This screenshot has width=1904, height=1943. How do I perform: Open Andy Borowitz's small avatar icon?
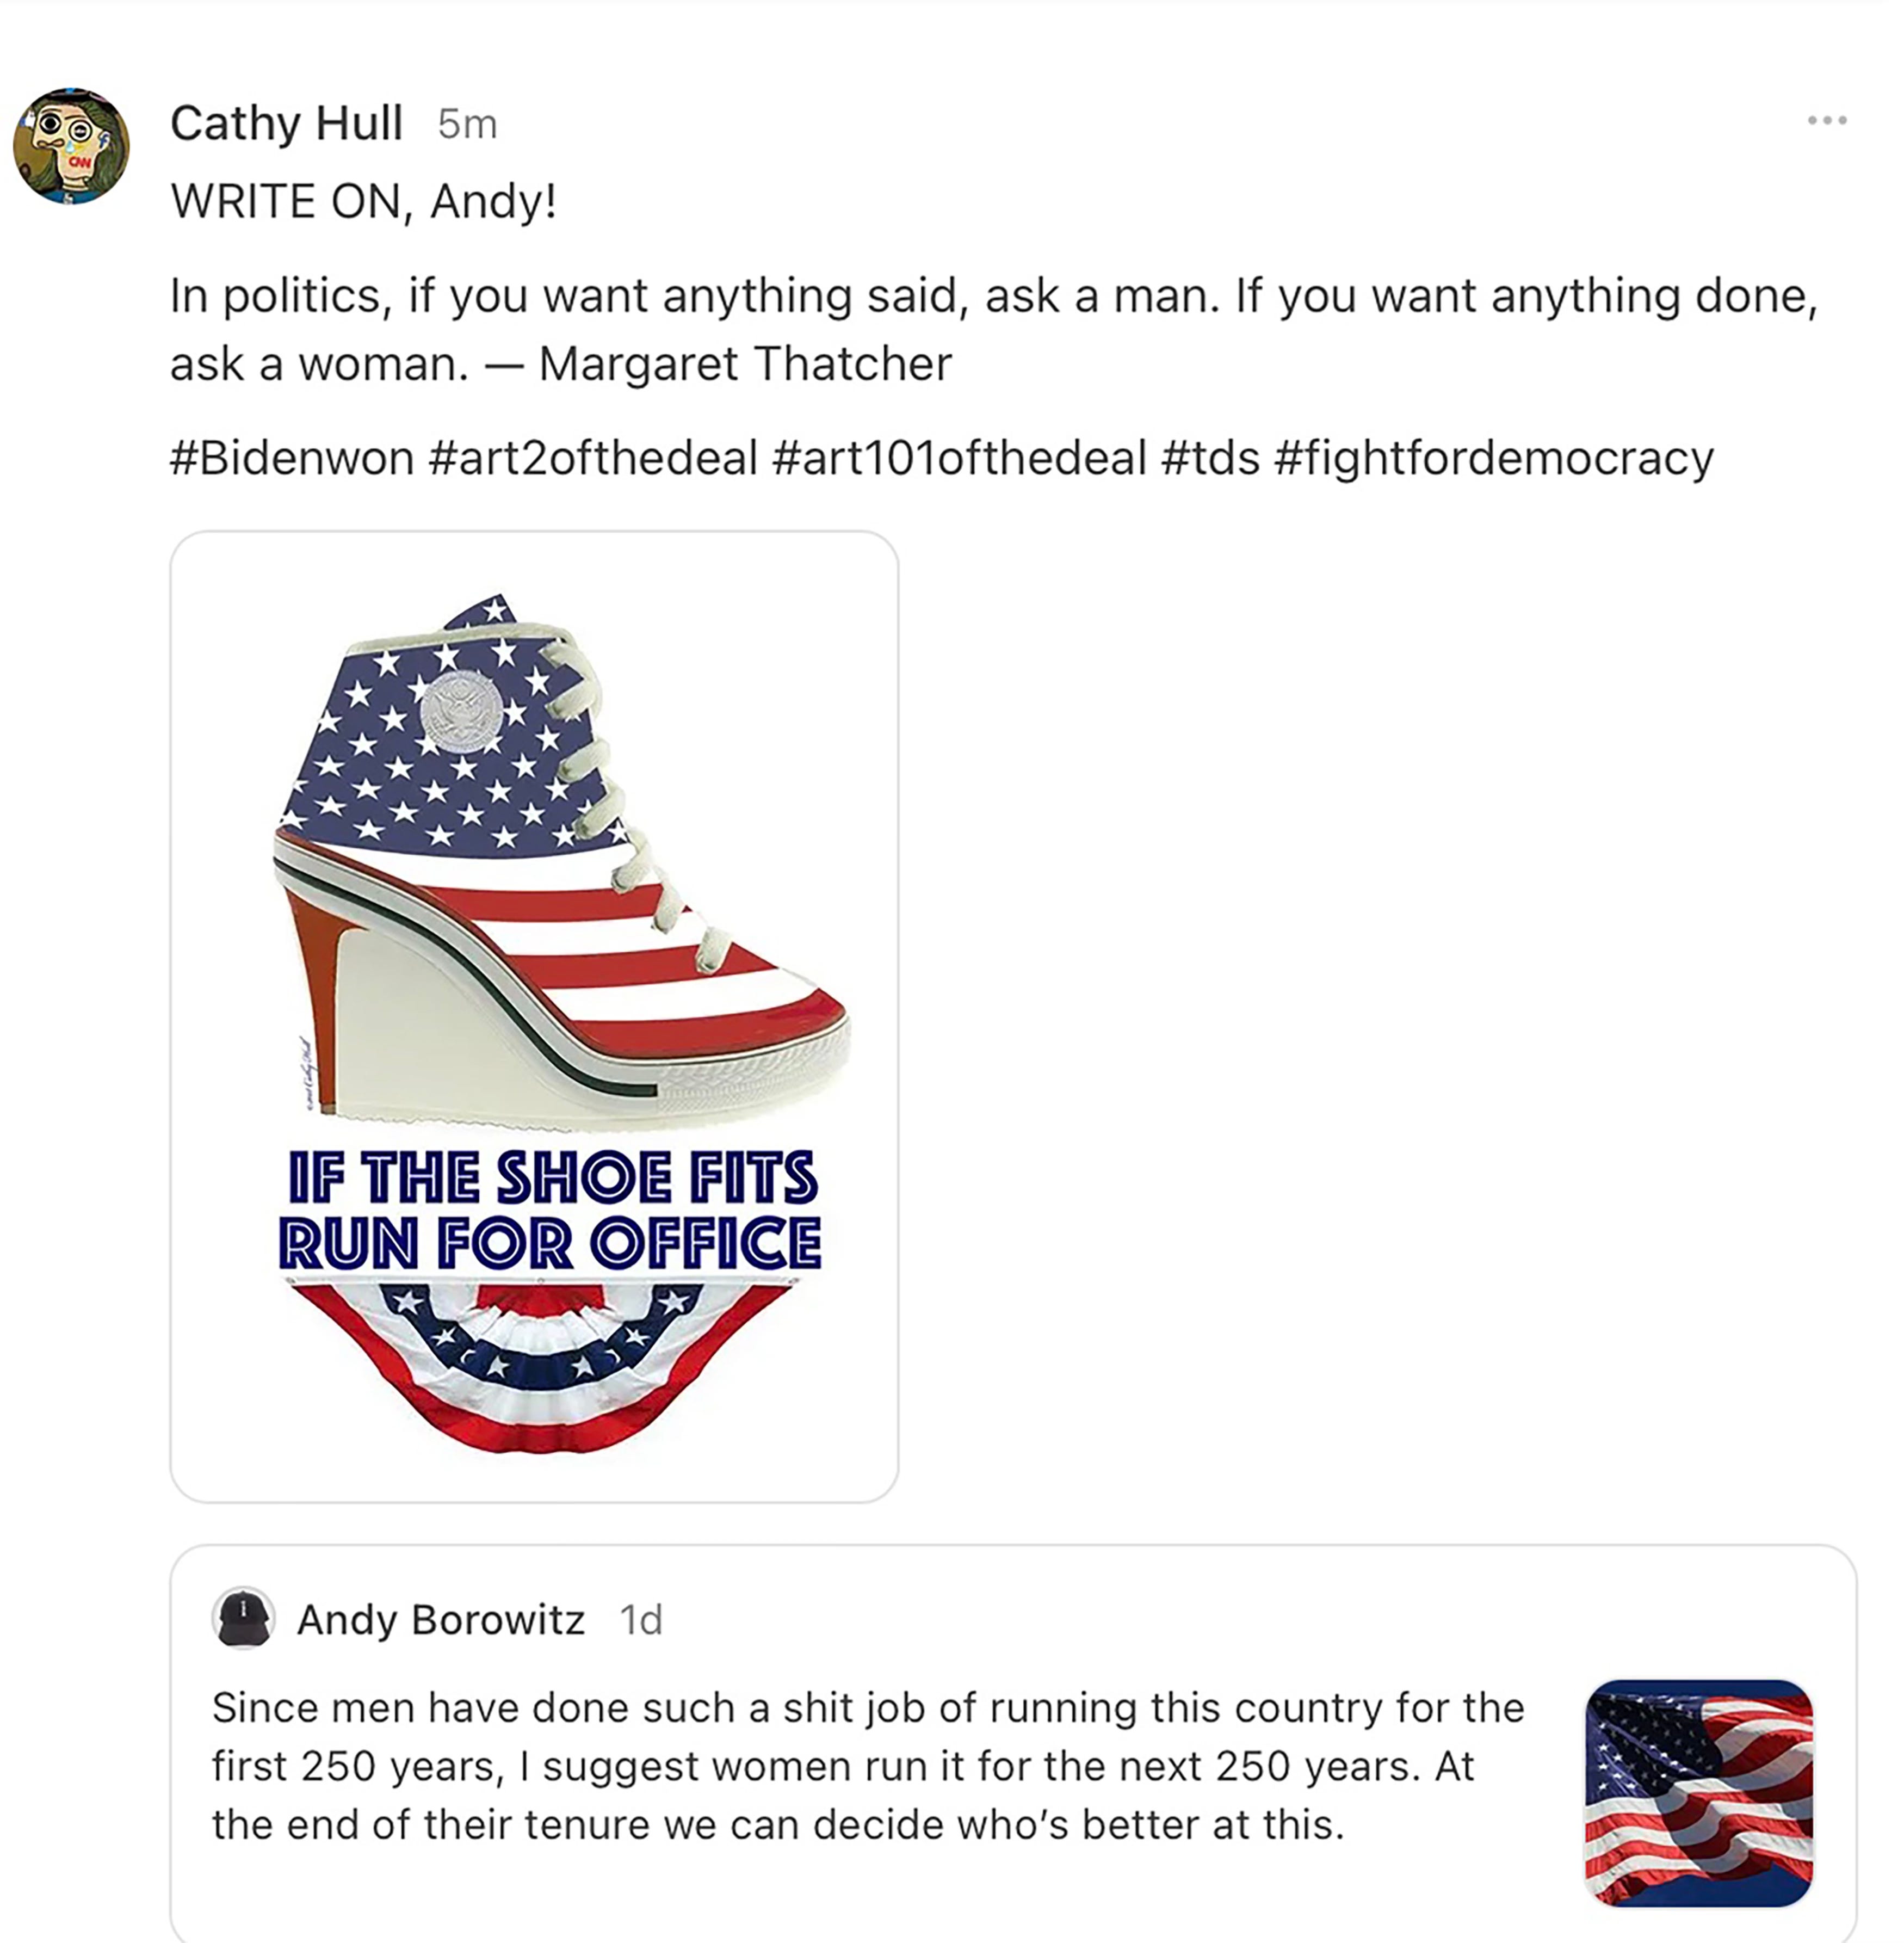[243, 1617]
